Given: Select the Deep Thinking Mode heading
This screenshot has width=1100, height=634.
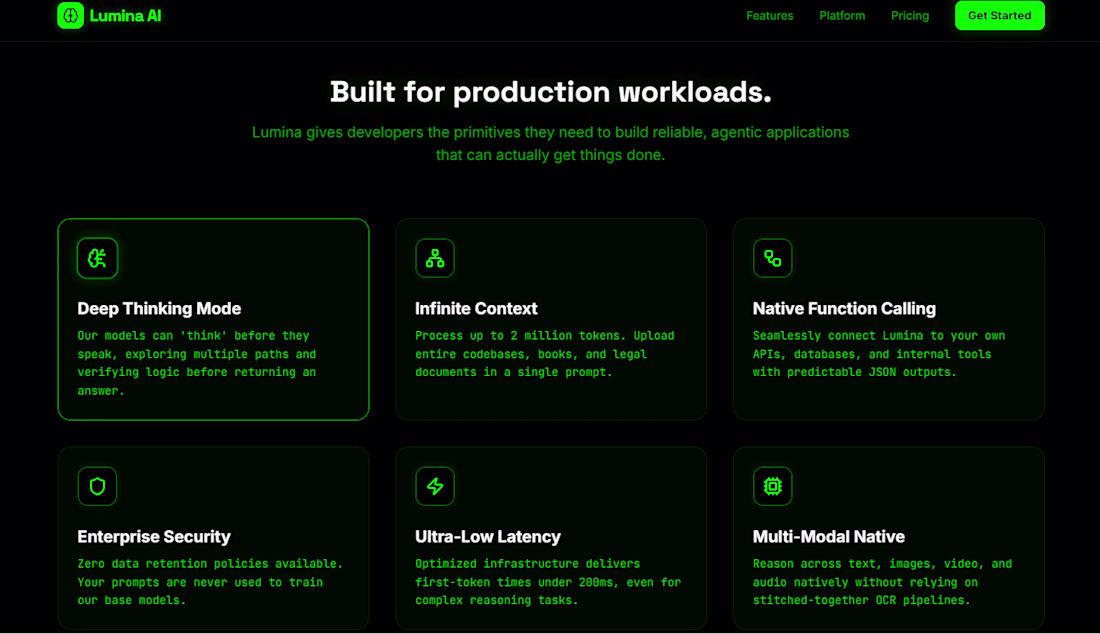Looking at the screenshot, I should click(159, 309).
